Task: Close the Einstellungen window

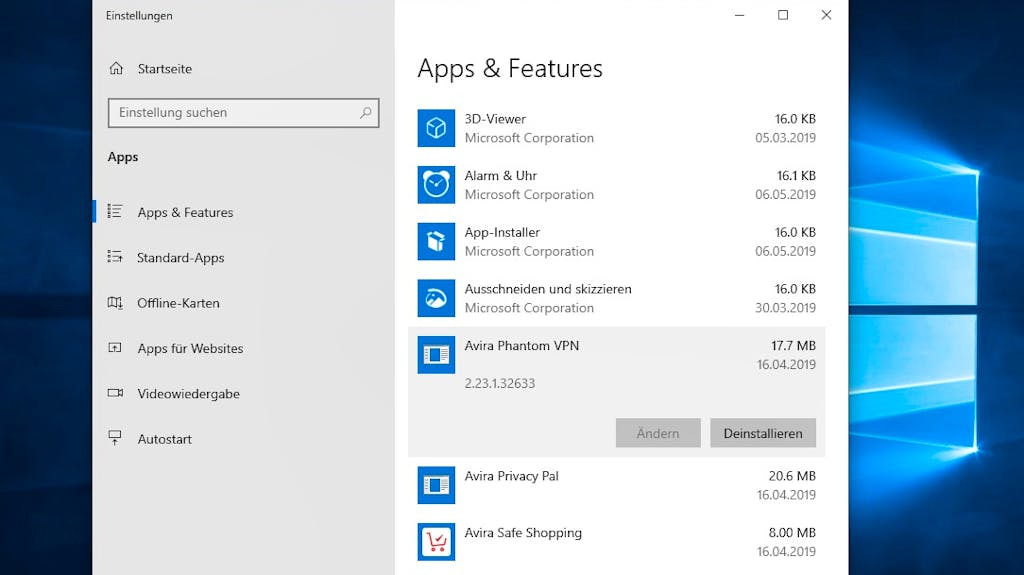Action: pos(826,15)
